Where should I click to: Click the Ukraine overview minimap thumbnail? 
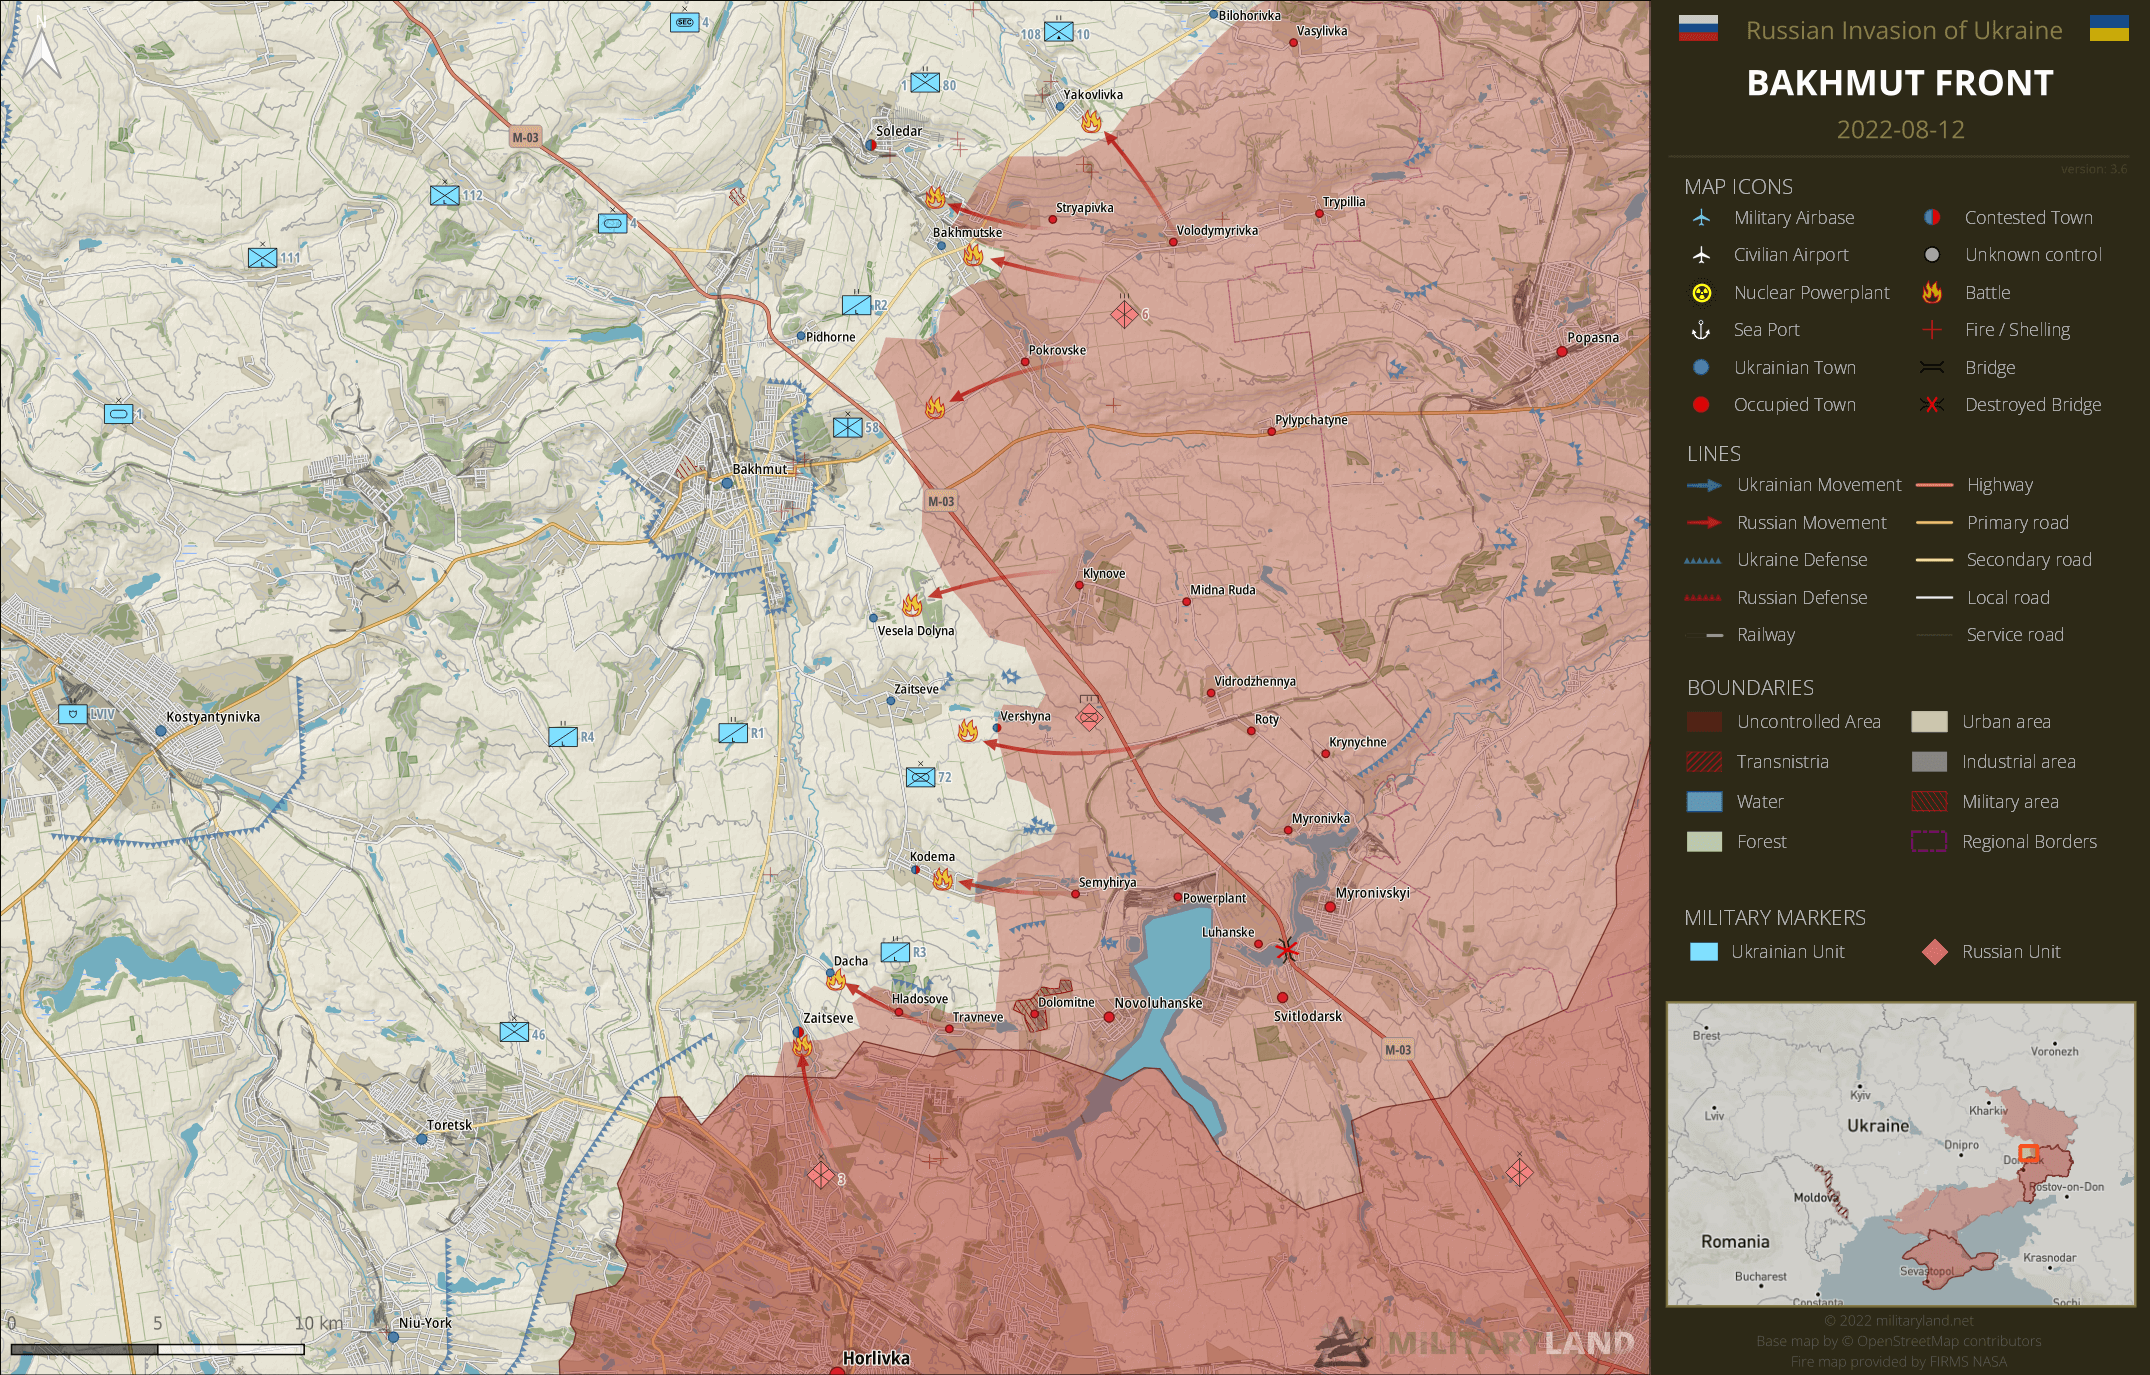point(1900,1155)
